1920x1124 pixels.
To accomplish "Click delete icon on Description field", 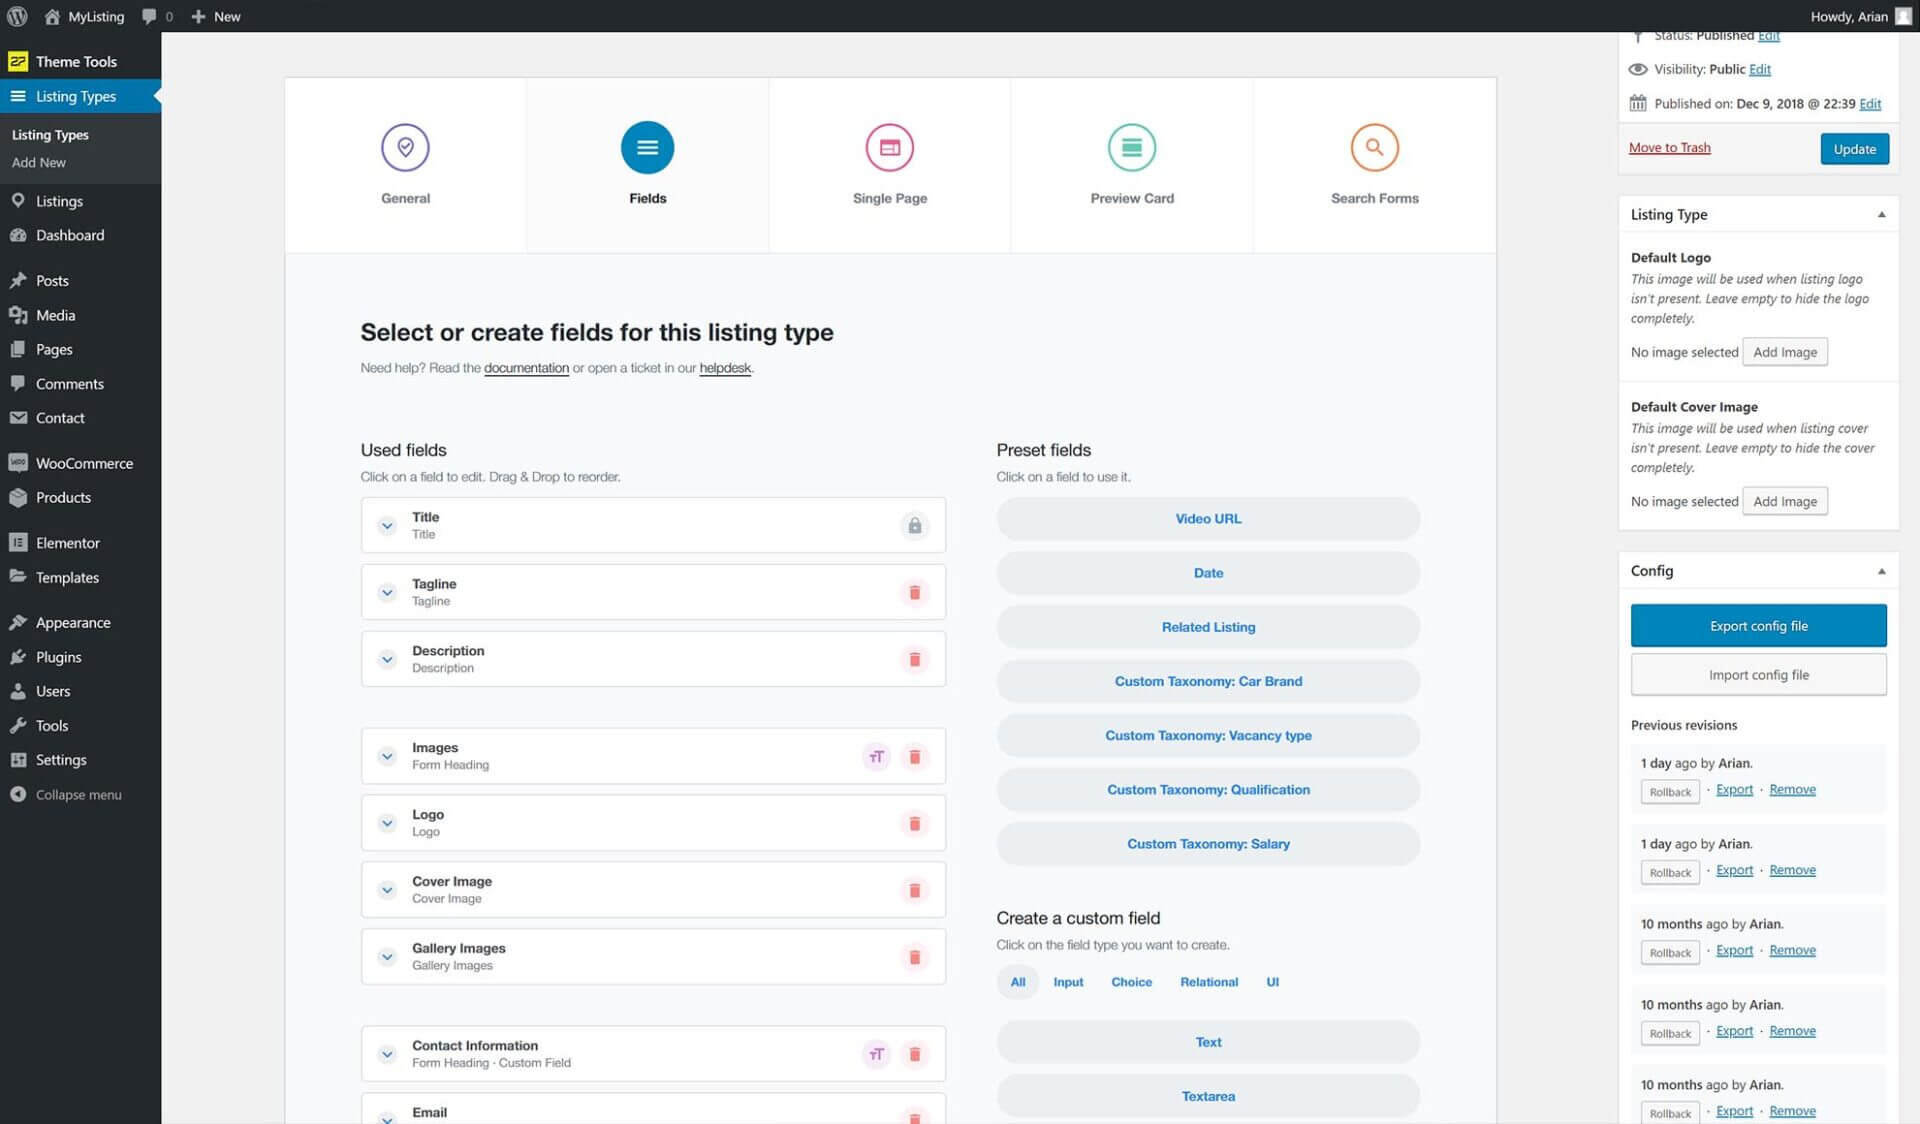I will point(914,658).
